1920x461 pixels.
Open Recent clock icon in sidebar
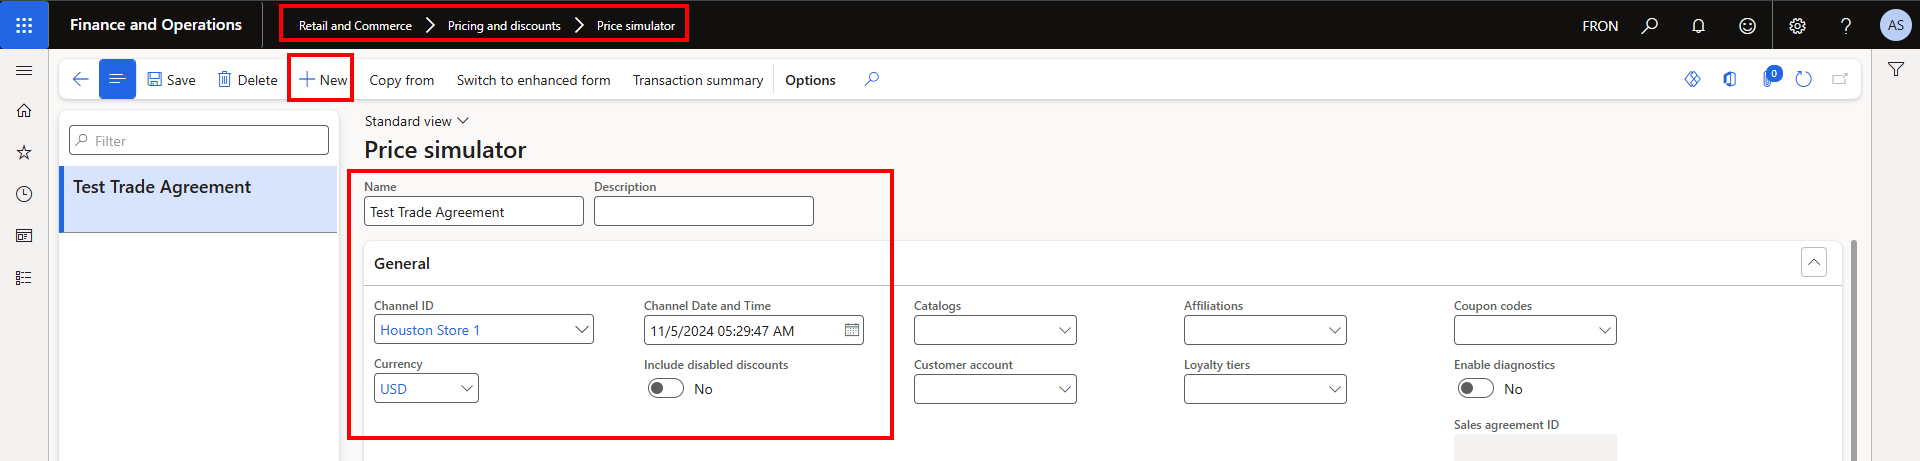[x=24, y=194]
